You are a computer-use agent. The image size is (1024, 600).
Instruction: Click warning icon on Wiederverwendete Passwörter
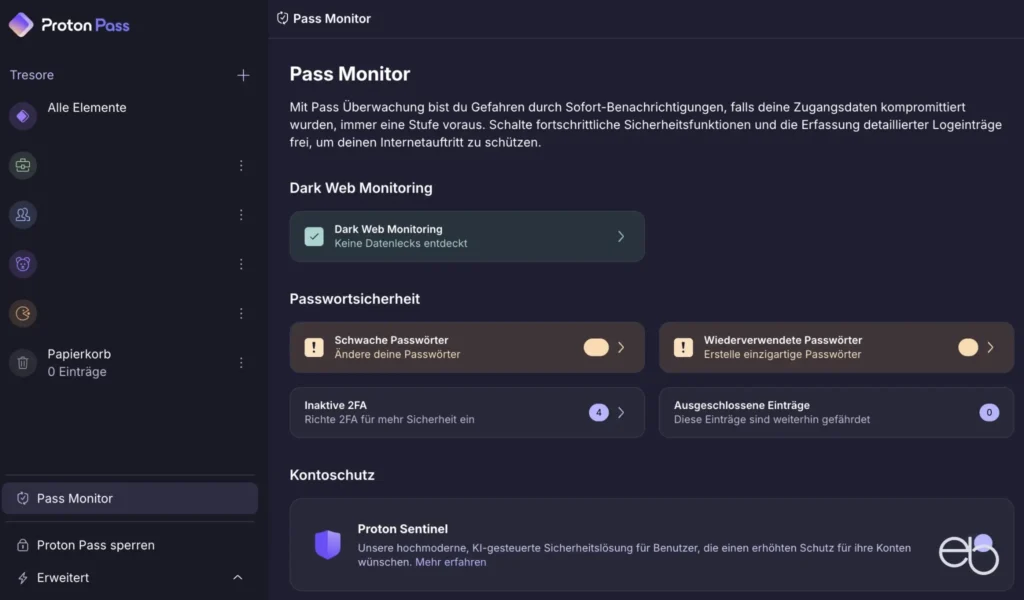click(683, 347)
